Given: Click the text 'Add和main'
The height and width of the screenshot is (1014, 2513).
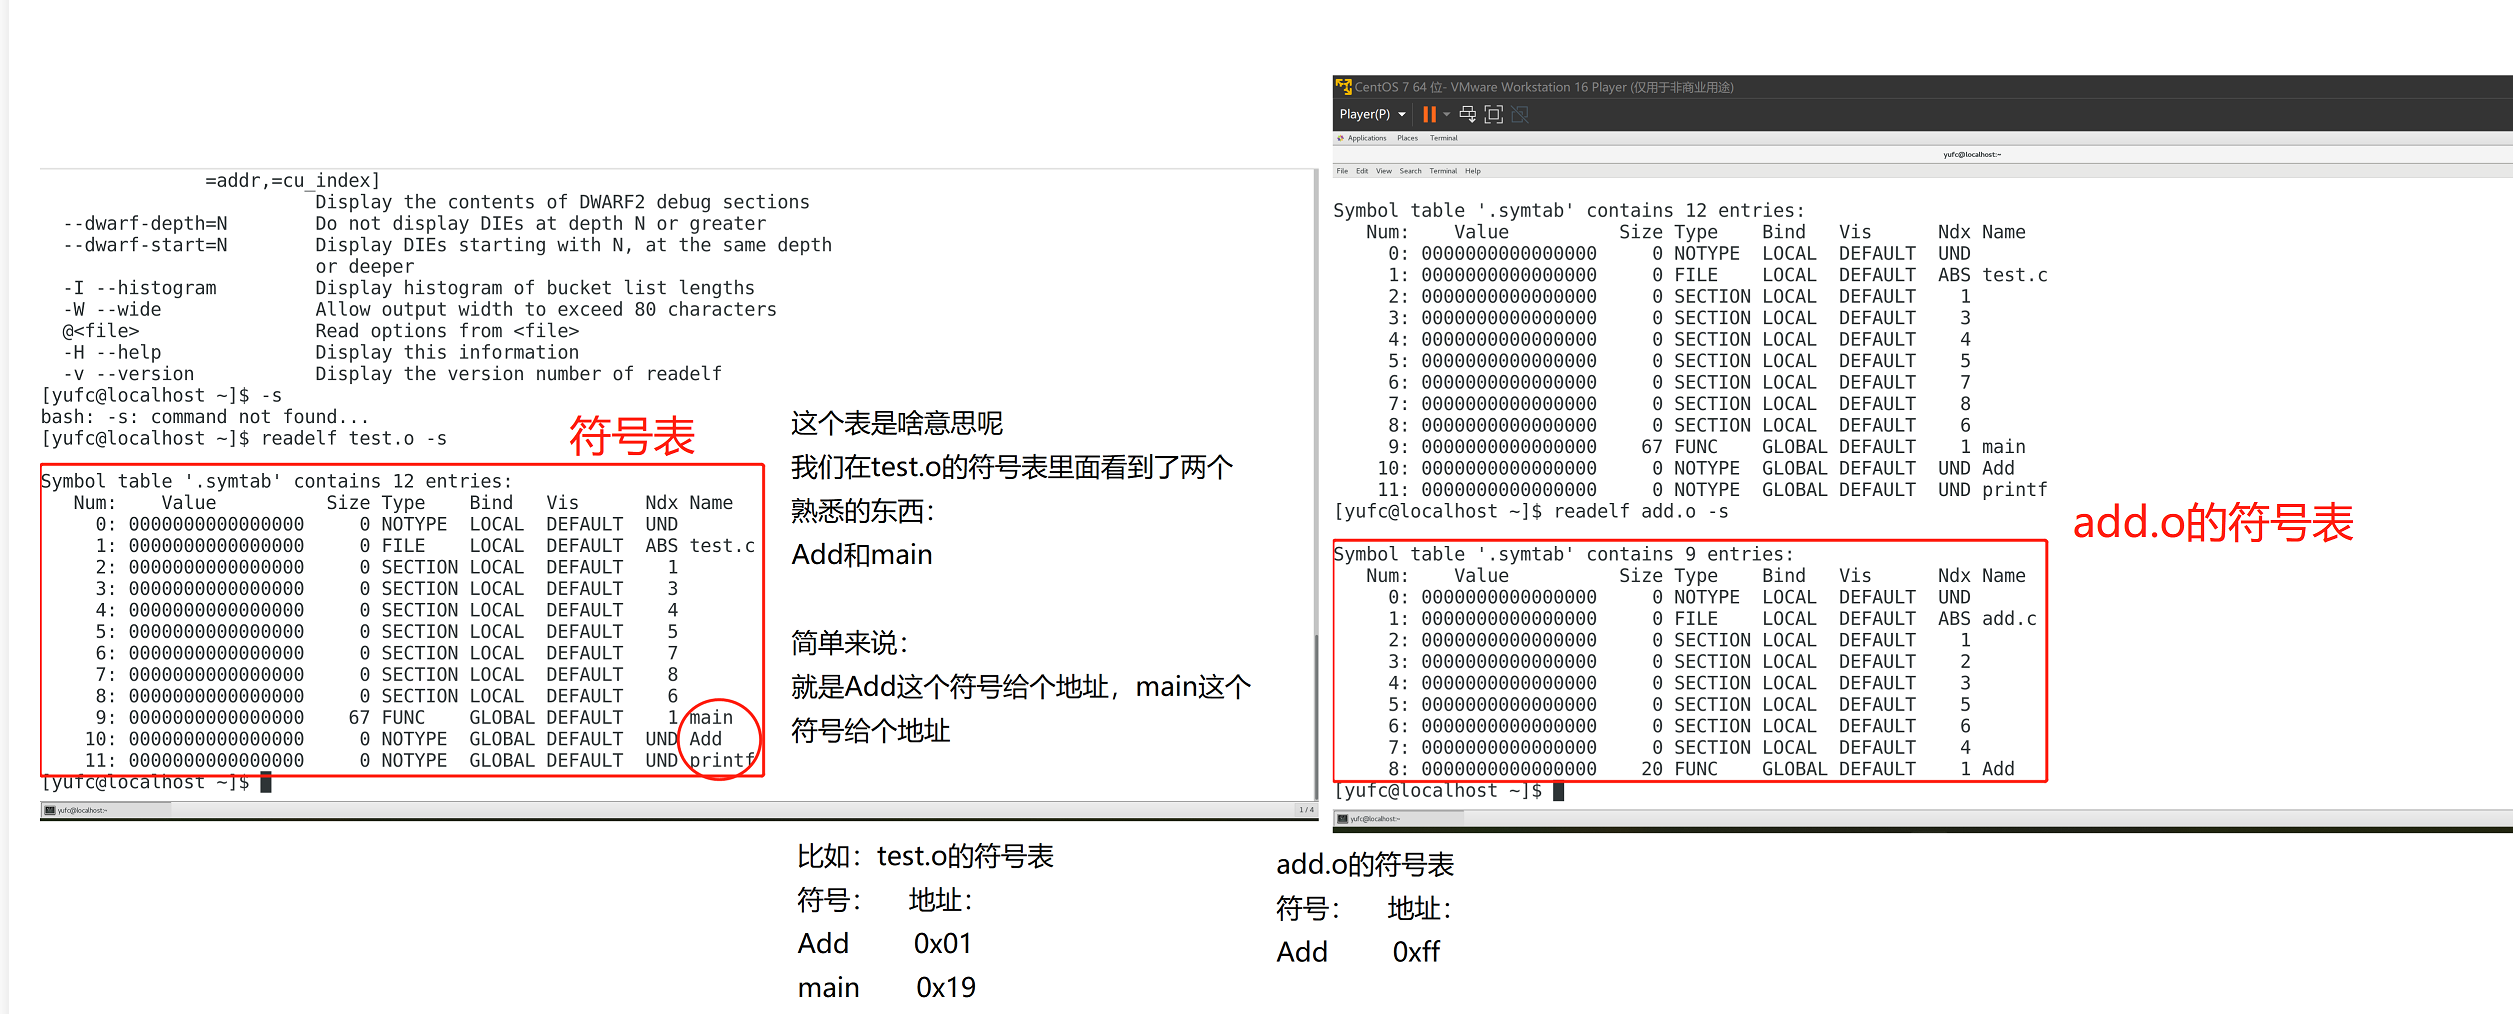Looking at the screenshot, I should [862, 555].
